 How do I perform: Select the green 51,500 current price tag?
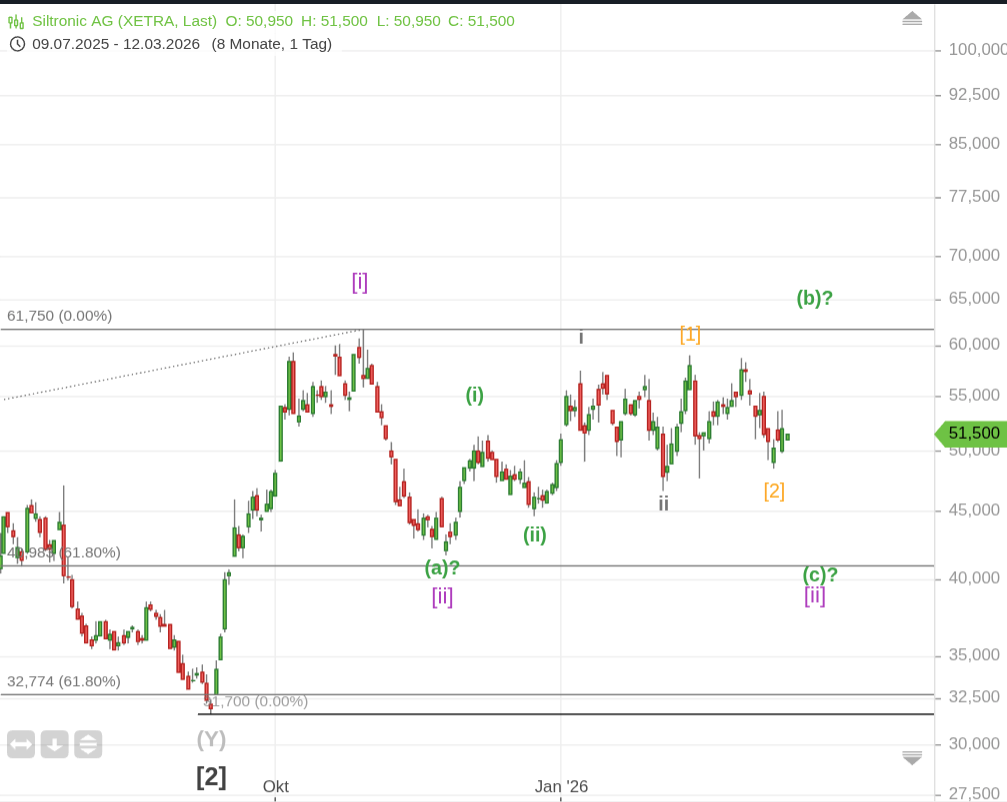(970, 433)
